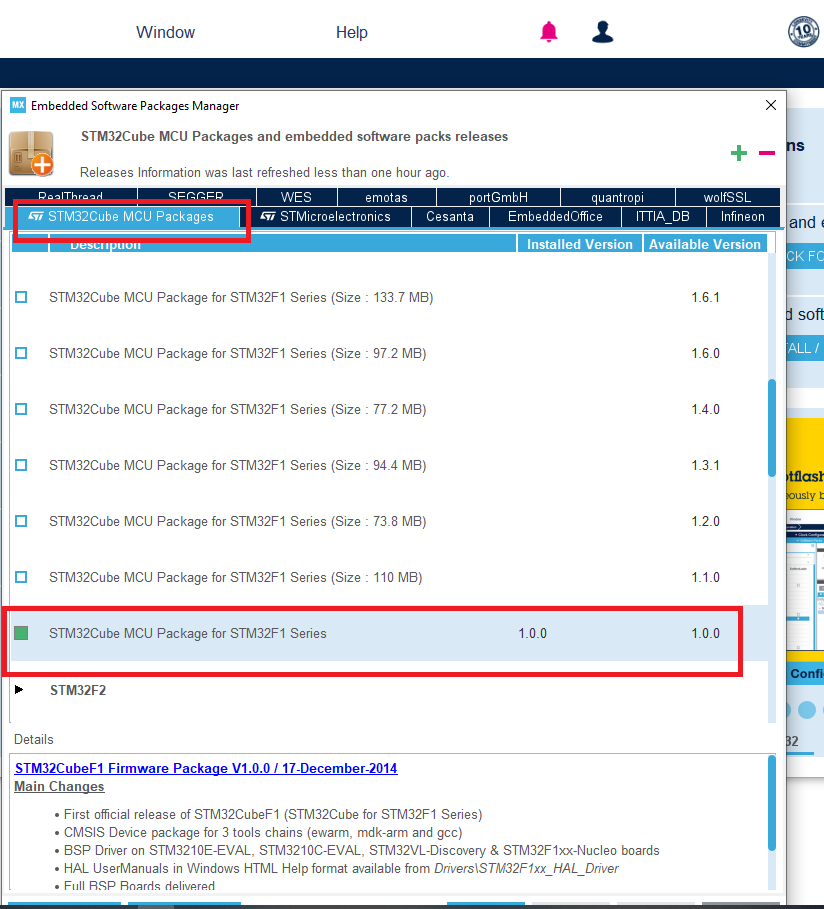Select the STM32F2 tree item label
This screenshot has height=909, width=824.
pos(78,690)
